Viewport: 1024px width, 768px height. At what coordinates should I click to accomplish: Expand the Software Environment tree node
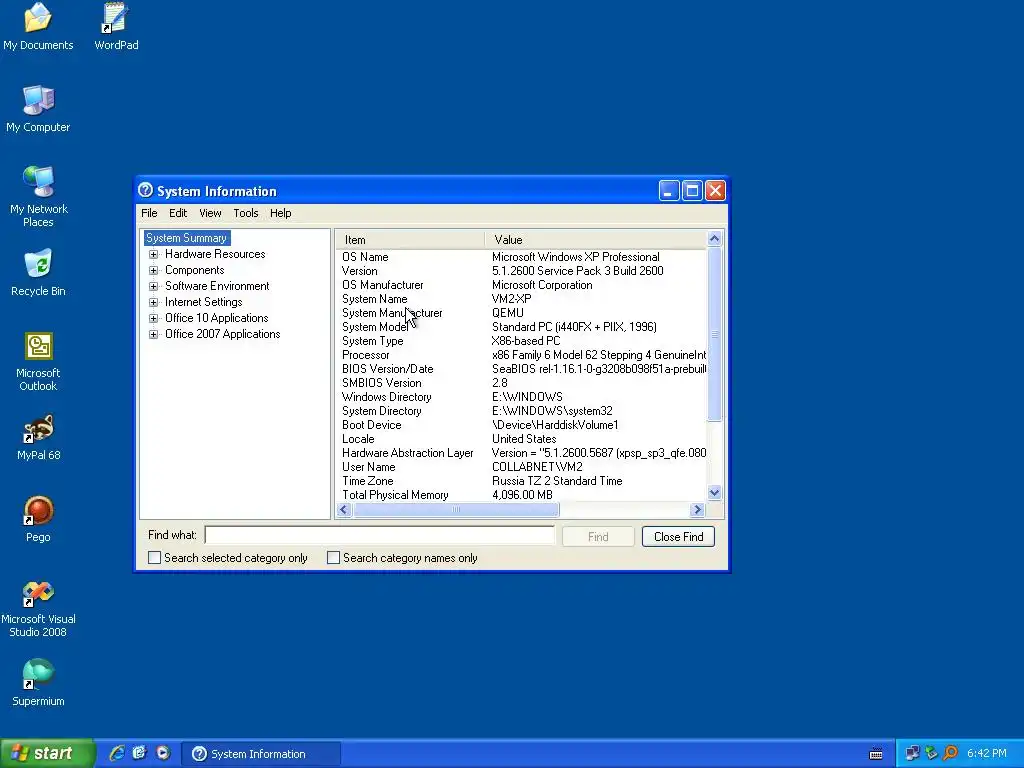tap(153, 286)
